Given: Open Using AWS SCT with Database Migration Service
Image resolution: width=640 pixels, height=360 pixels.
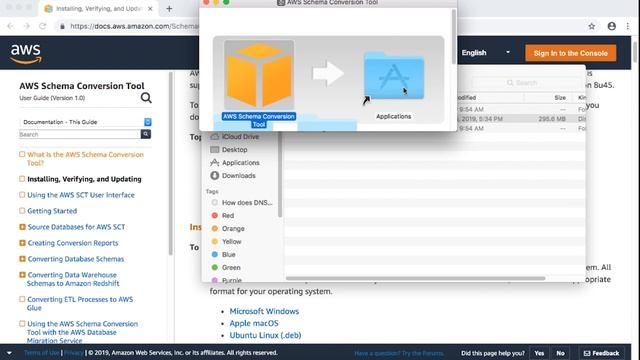Looking at the screenshot, I should [x=82, y=332].
